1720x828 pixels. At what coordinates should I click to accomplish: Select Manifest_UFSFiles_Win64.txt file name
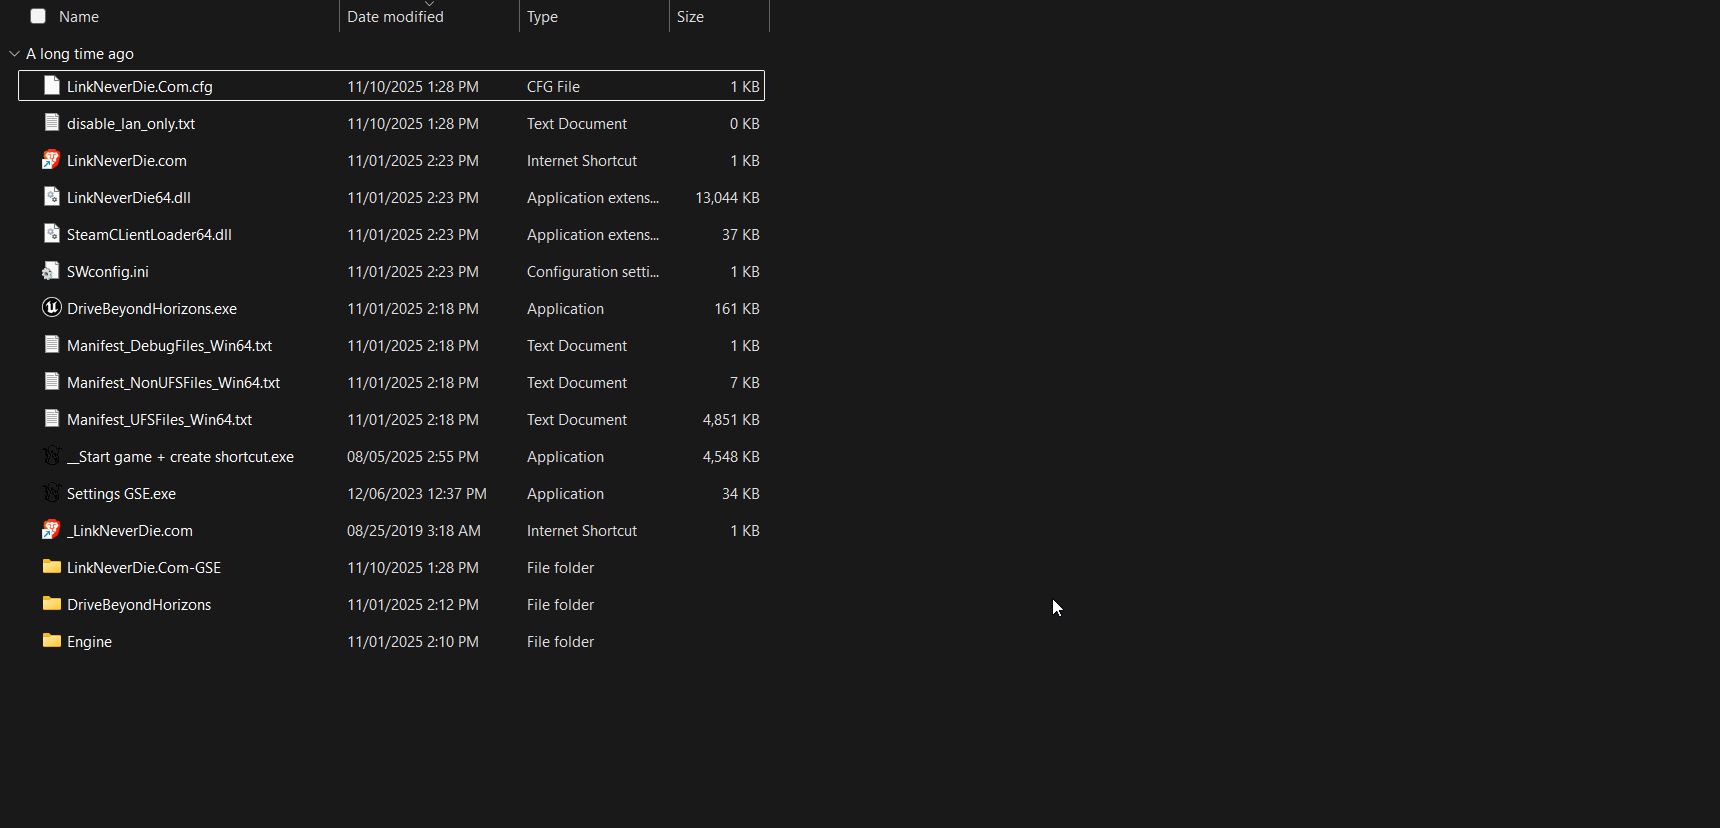pos(159,420)
